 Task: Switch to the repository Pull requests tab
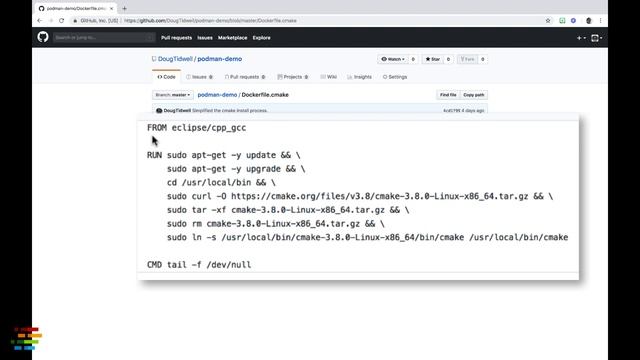(245, 77)
